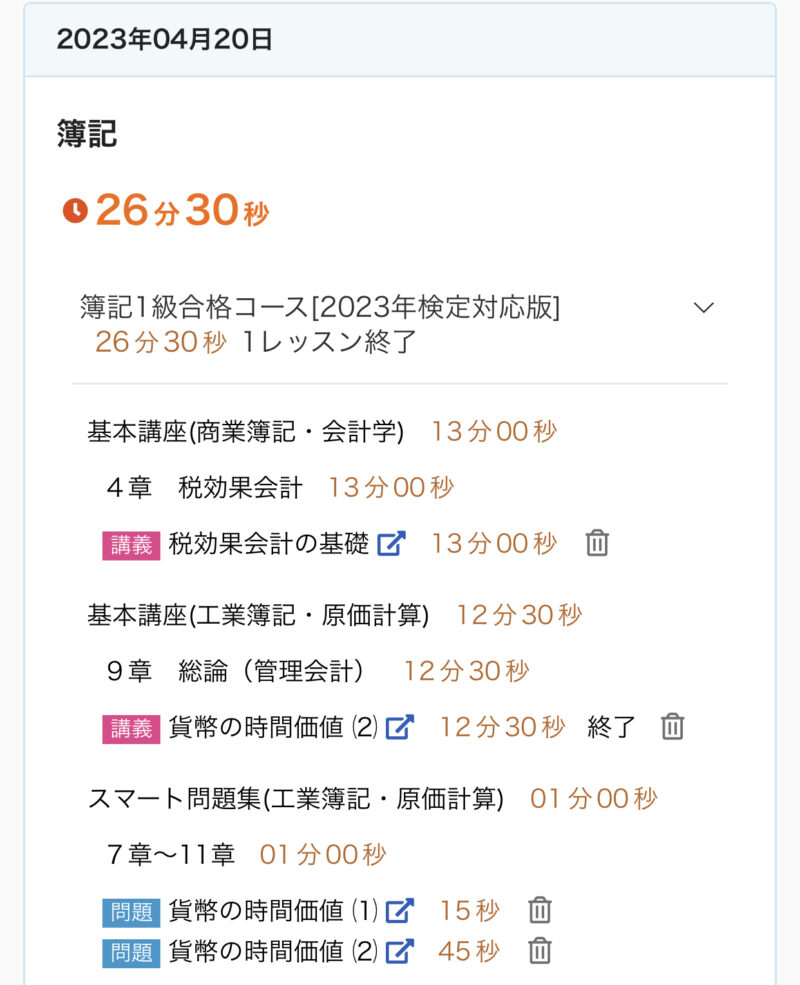Delete the 税効果会計の基礎 study record
The height and width of the screenshot is (985, 800).
[597, 543]
